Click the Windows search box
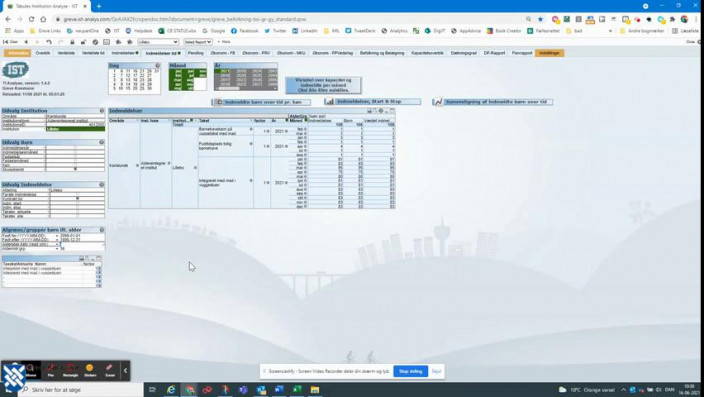 (x=81, y=390)
